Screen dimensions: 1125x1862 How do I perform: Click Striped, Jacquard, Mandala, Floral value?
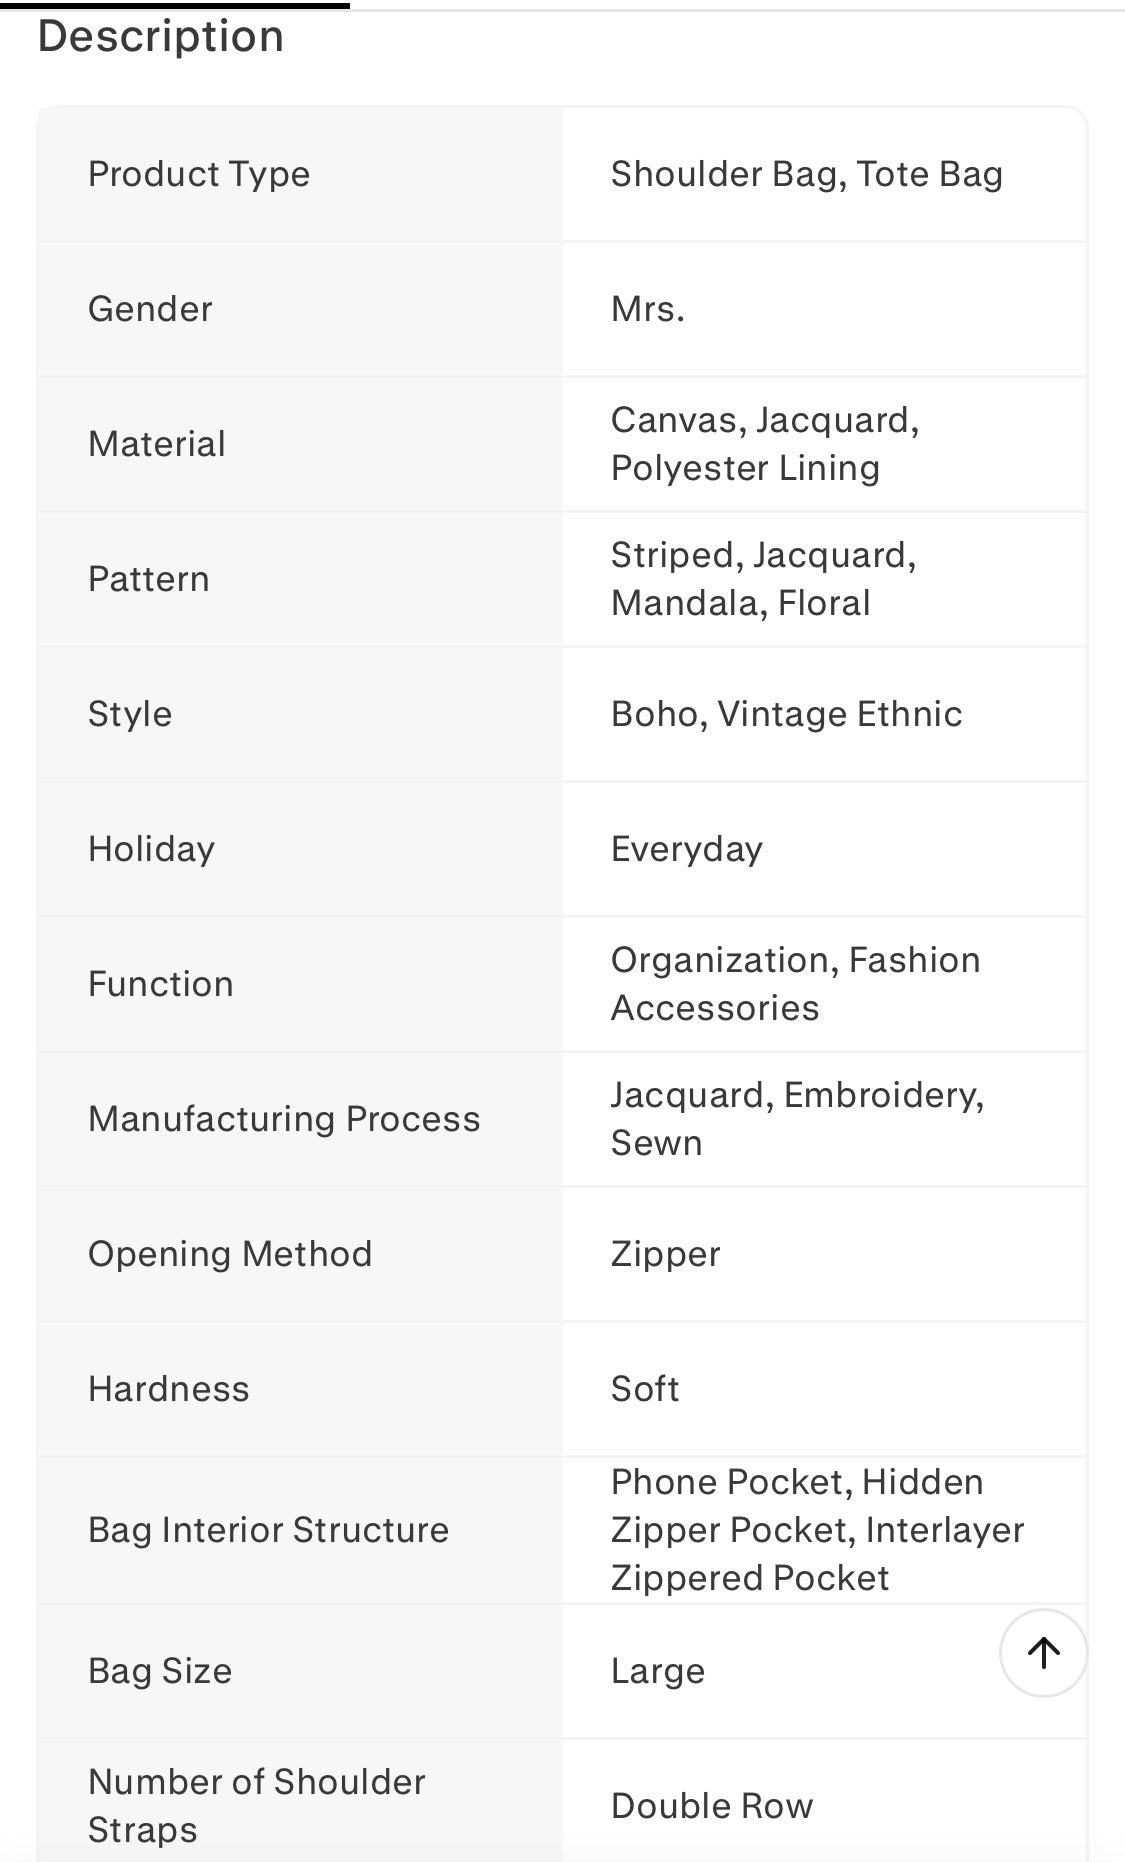coord(763,579)
